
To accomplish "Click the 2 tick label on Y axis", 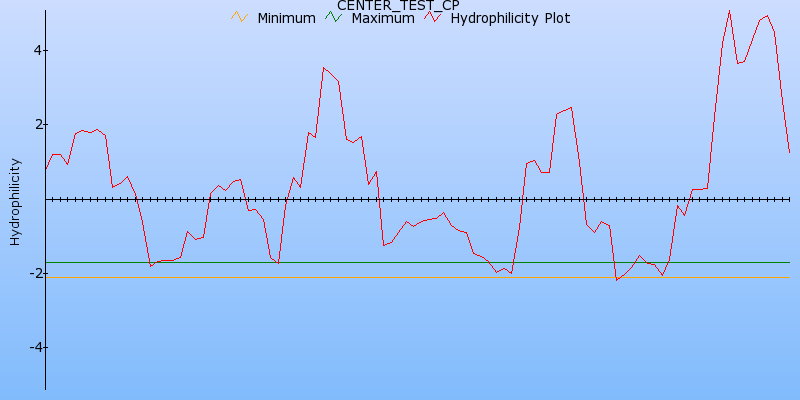I will (35, 124).
